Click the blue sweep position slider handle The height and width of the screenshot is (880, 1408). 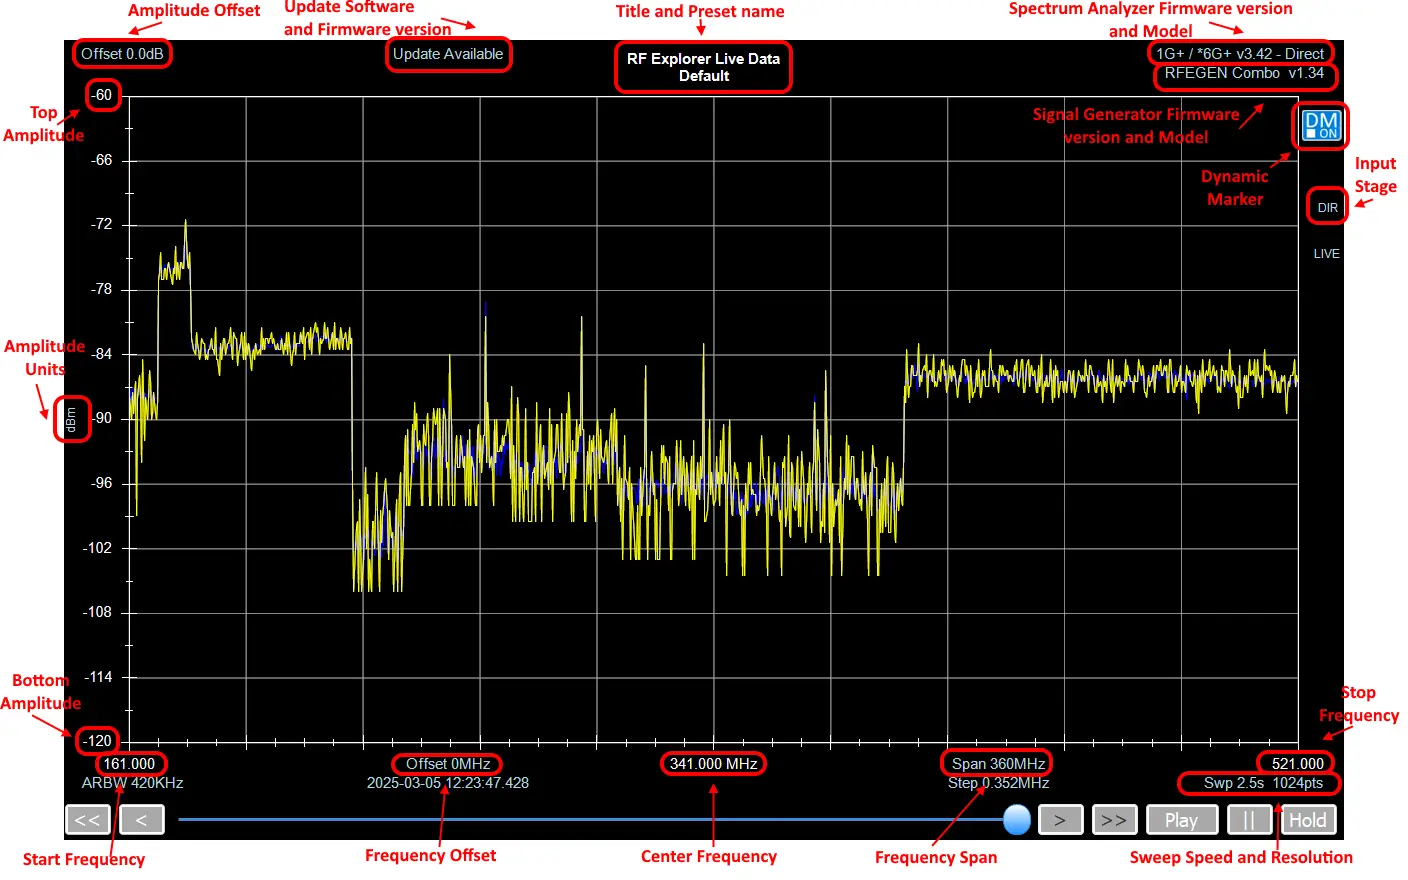[x=1016, y=819]
